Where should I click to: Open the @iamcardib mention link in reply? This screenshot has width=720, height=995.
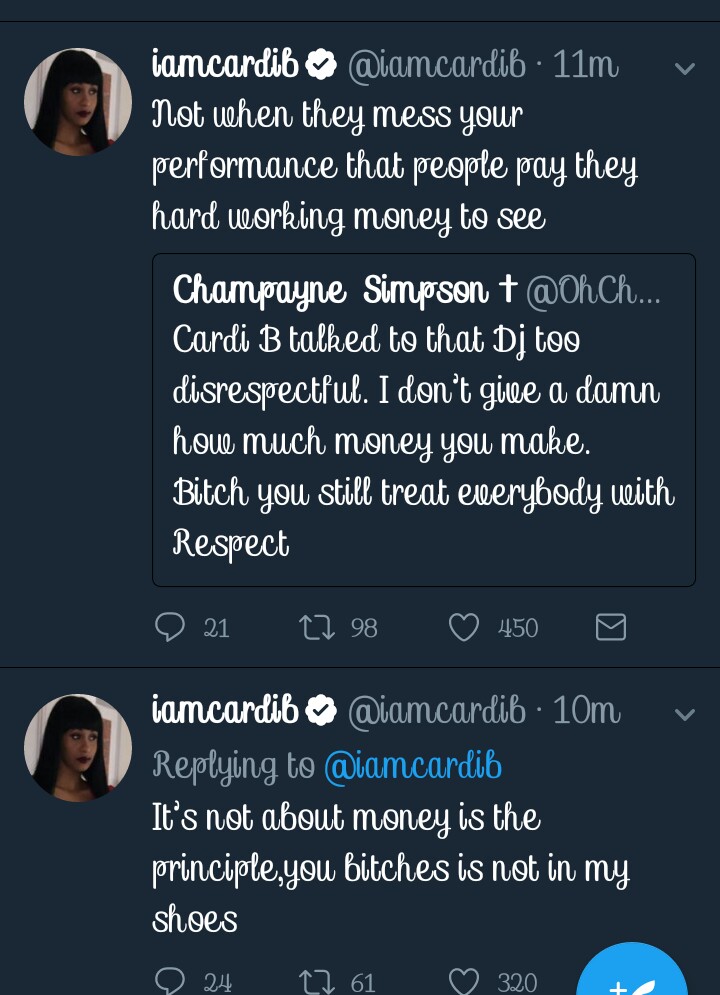(412, 766)
